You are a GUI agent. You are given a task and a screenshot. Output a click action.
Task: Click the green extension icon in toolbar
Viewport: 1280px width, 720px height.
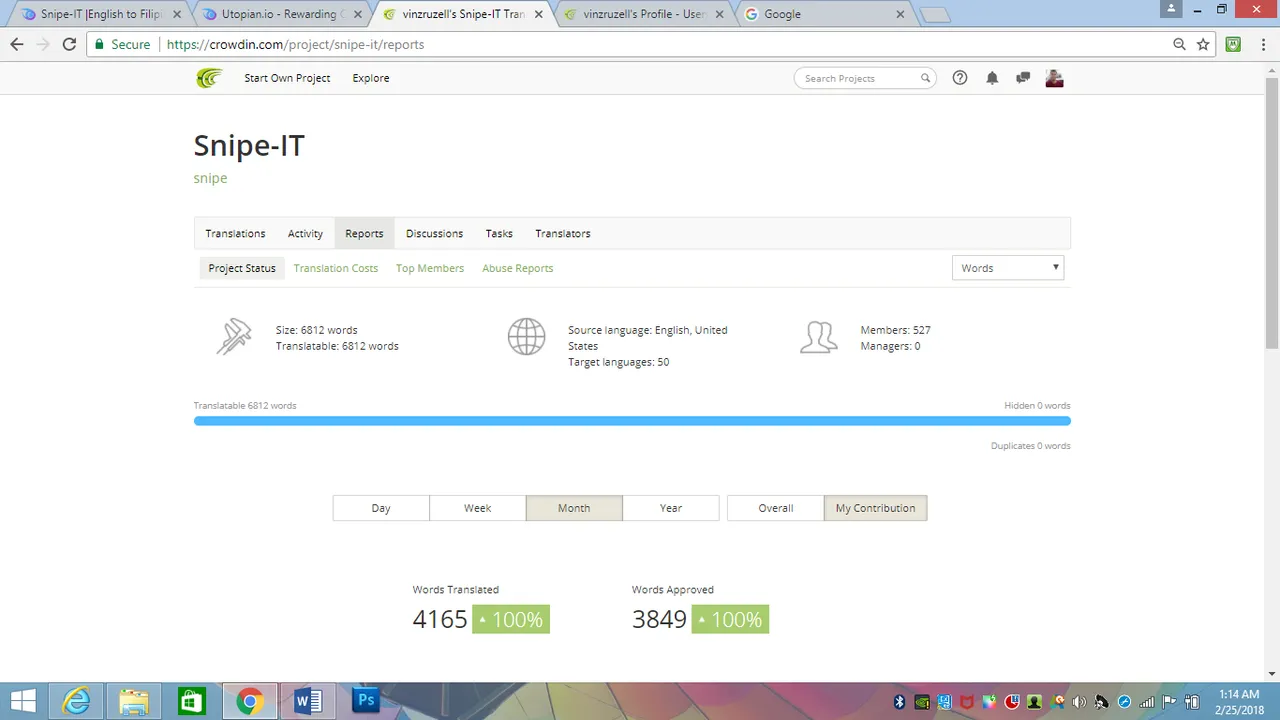pos(1233,44)
